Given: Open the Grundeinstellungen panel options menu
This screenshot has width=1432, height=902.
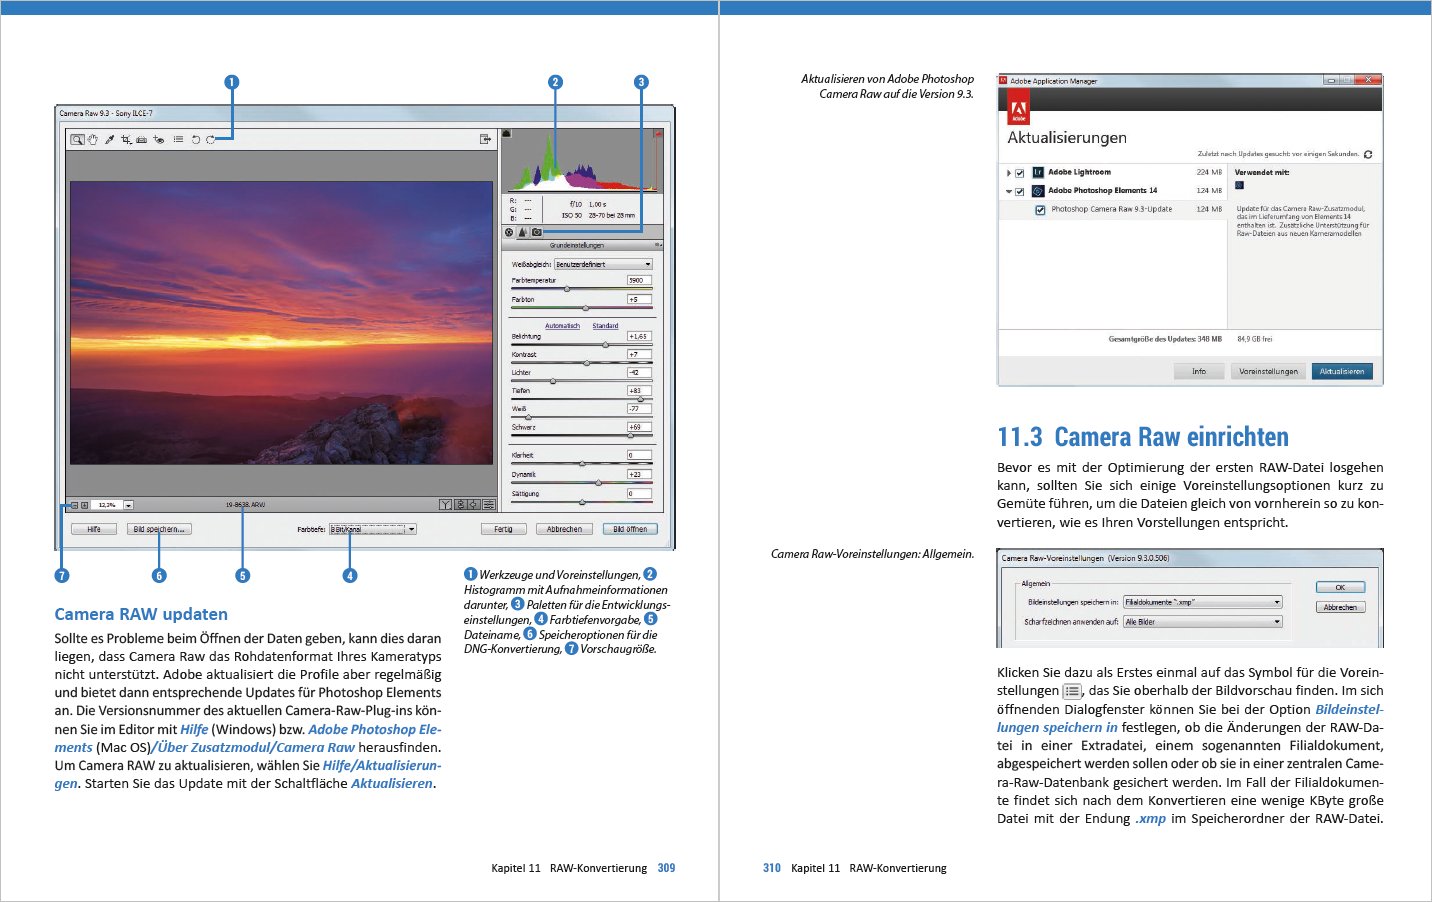Looking at the screenshot, I should click(x=658, y=245).
